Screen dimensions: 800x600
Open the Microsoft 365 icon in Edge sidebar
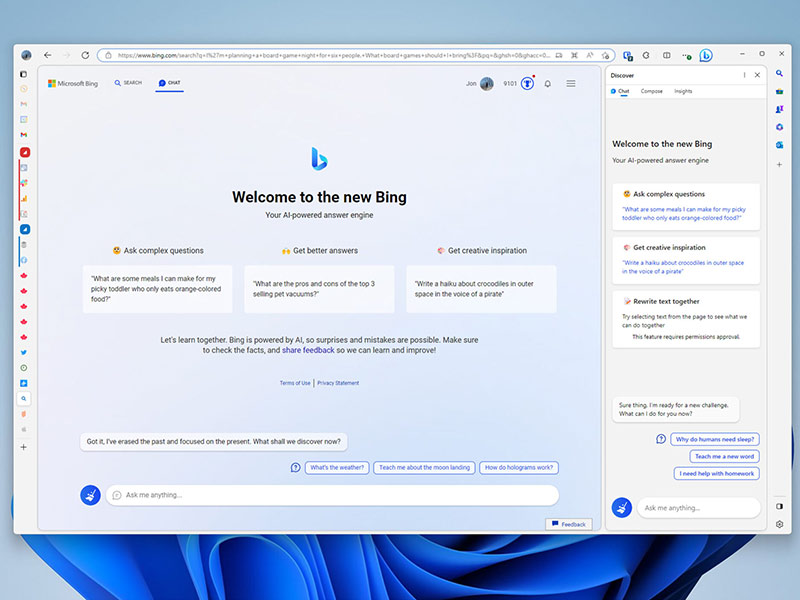[x=780, y=127]
